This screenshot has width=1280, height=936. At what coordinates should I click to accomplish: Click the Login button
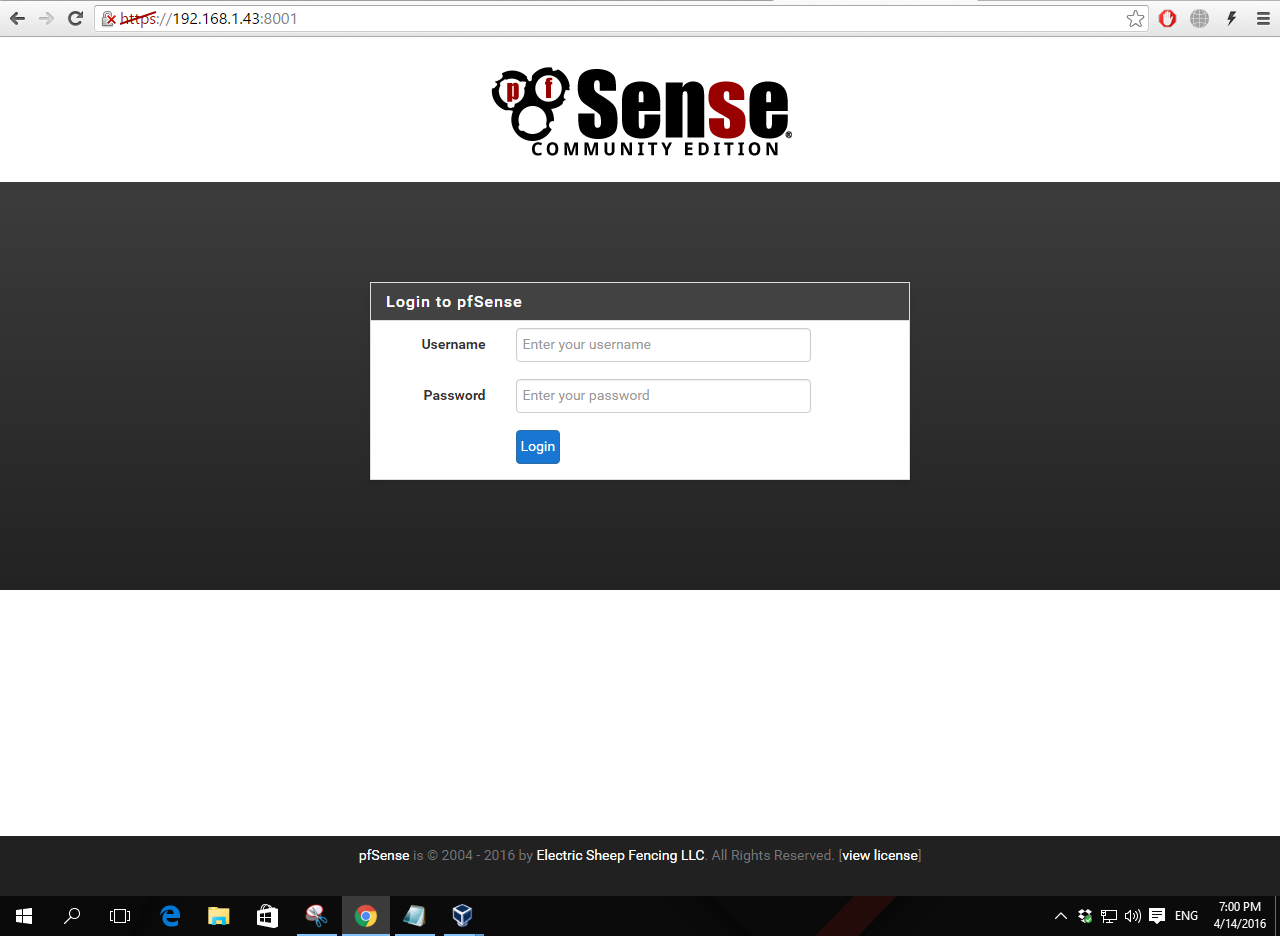tap(538, 447)
